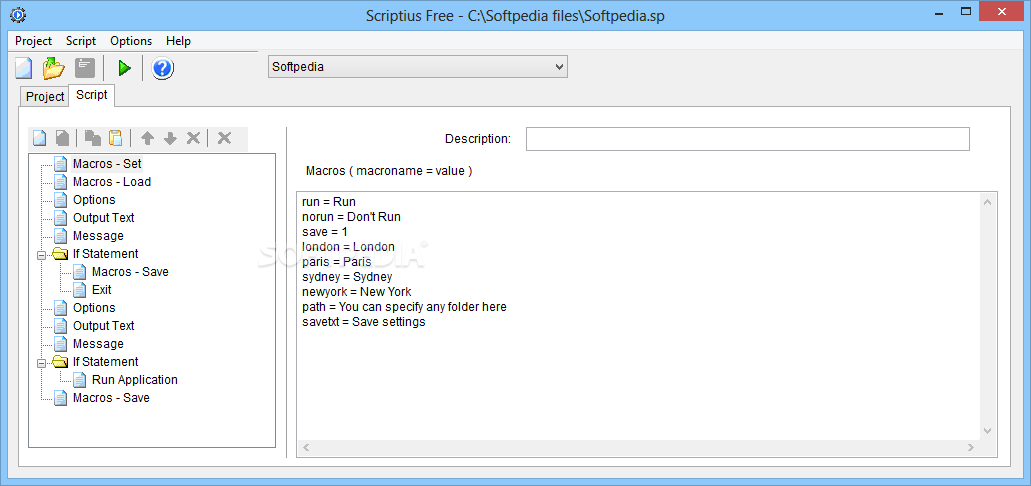Click the line "norun = Don't Run"
Image resolution: width=1031 pixels, height=486 pixels.
[x=351, y=217]
